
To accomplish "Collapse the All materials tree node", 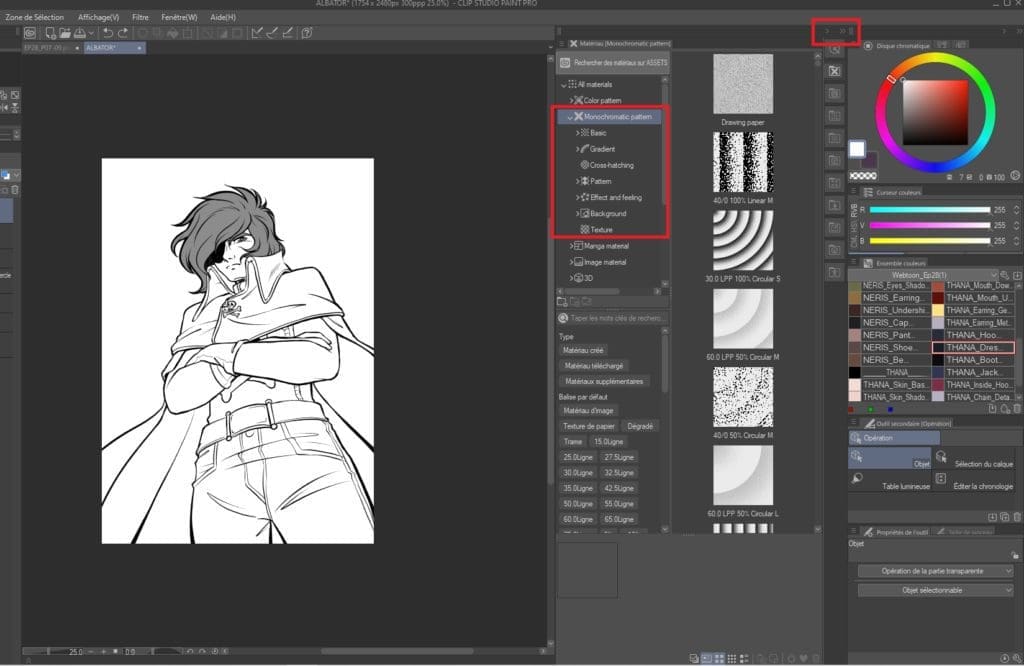I will point(564,85).
